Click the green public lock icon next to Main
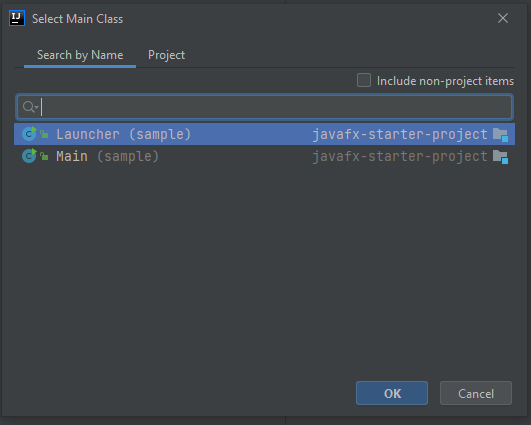Image resolution: width=531 pixels, height=425 pixels. 44,156
